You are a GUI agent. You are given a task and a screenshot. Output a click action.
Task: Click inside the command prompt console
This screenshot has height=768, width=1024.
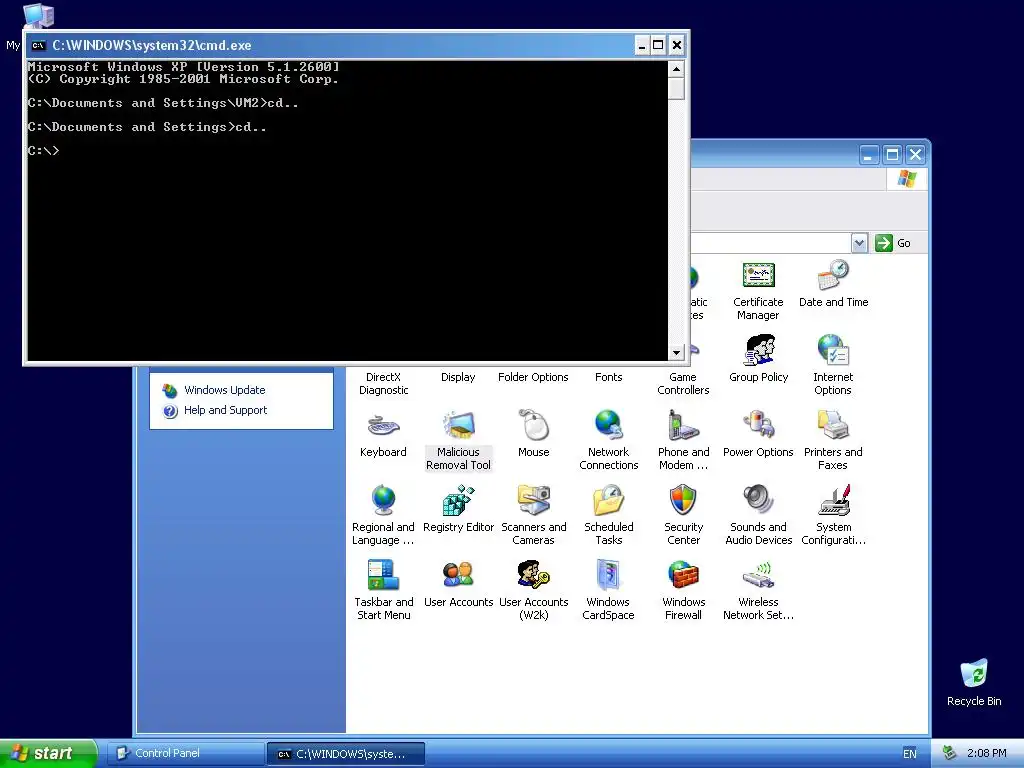pyautogui.click(x=347, y=210)
